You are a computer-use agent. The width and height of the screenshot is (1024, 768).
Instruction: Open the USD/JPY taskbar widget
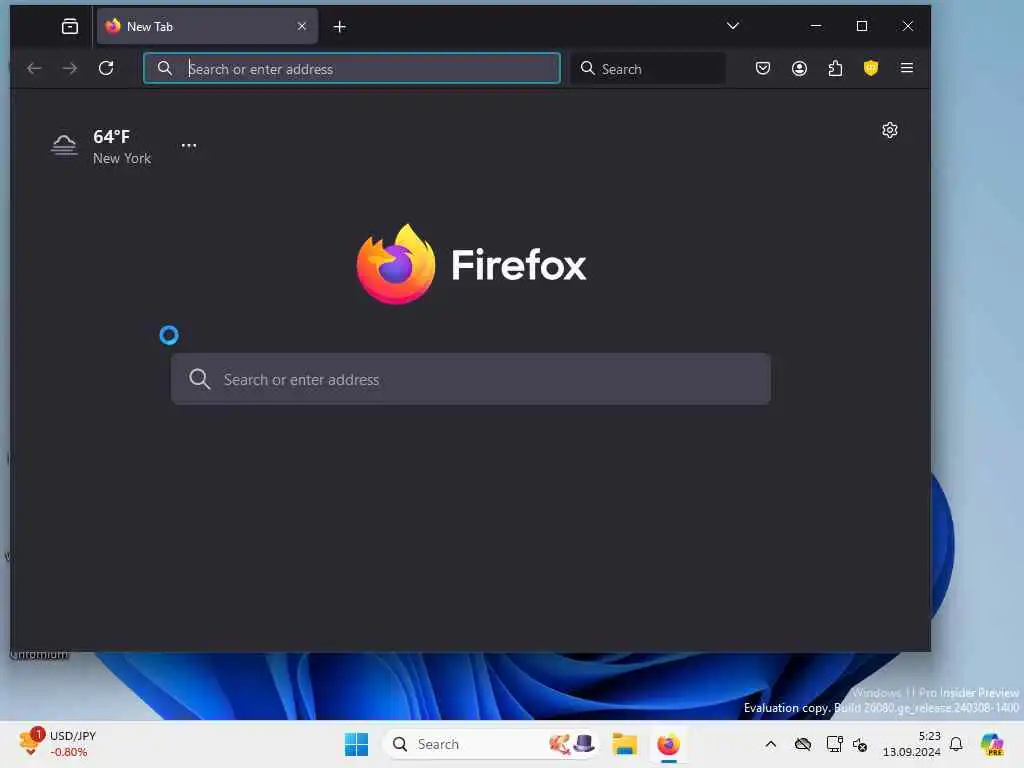(57, 743)
